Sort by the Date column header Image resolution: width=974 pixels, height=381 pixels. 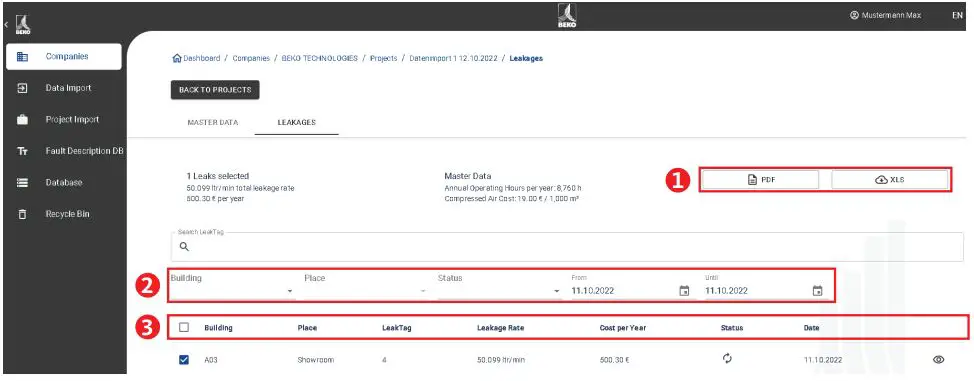pyautogui.click(x=811, y=328)
